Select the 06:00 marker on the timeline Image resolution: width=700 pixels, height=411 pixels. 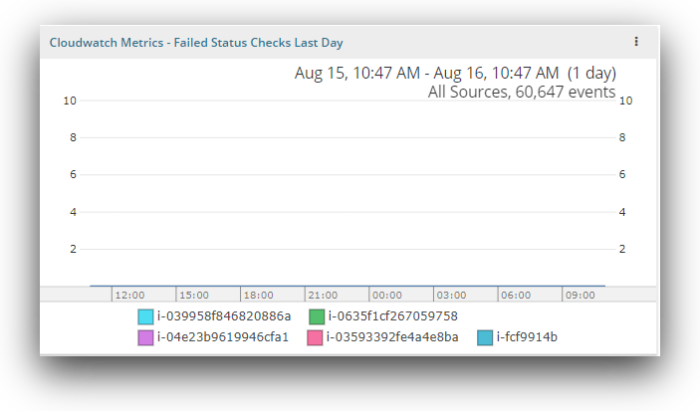(x=515, y=295)
